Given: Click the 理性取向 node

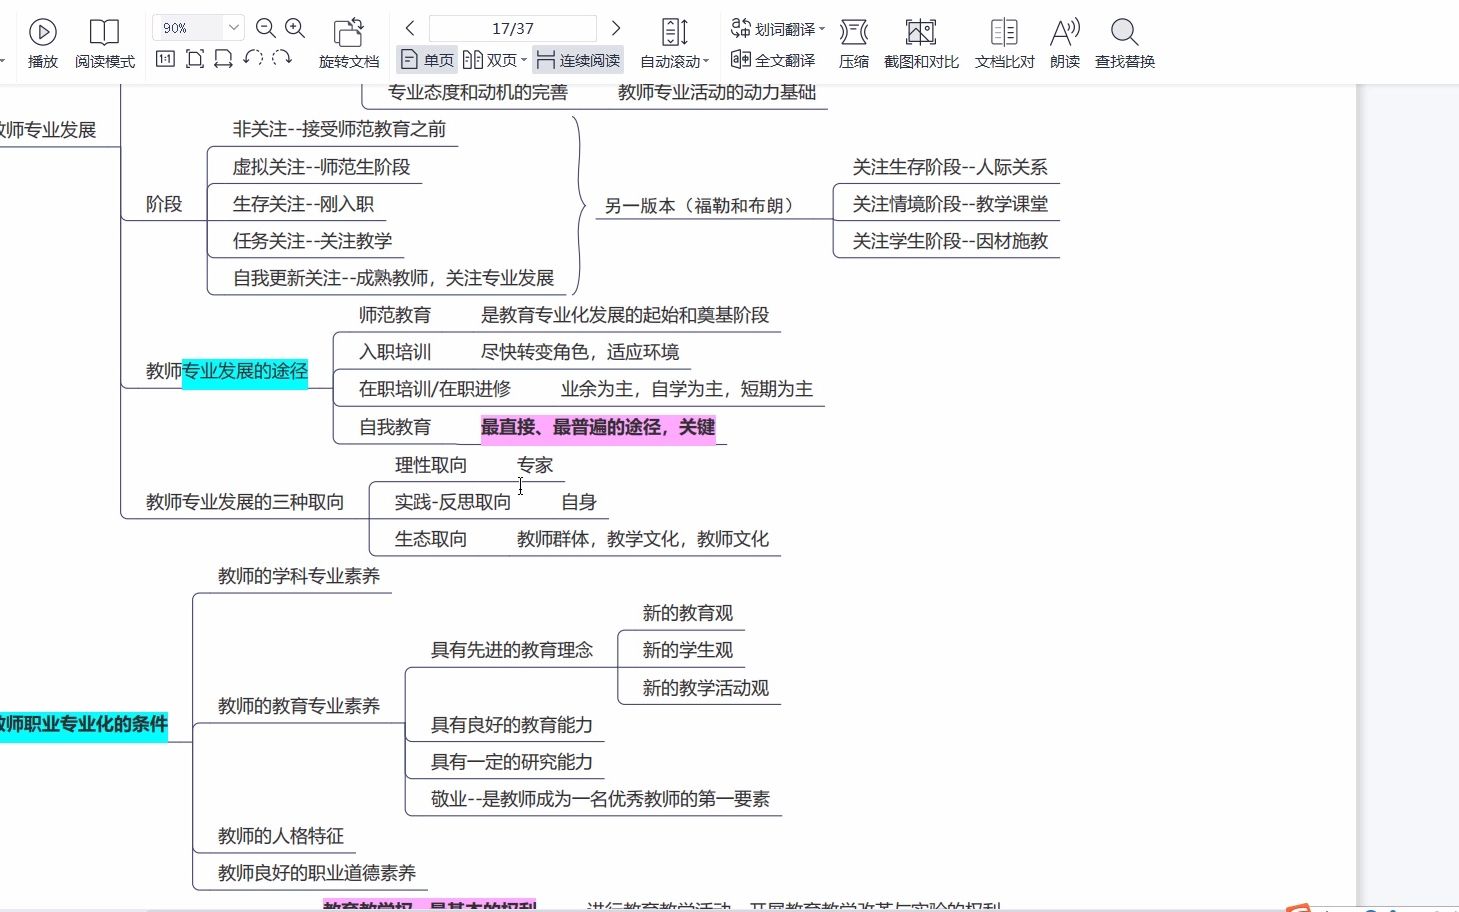Looking at the screenshot, I should point(431,465).
